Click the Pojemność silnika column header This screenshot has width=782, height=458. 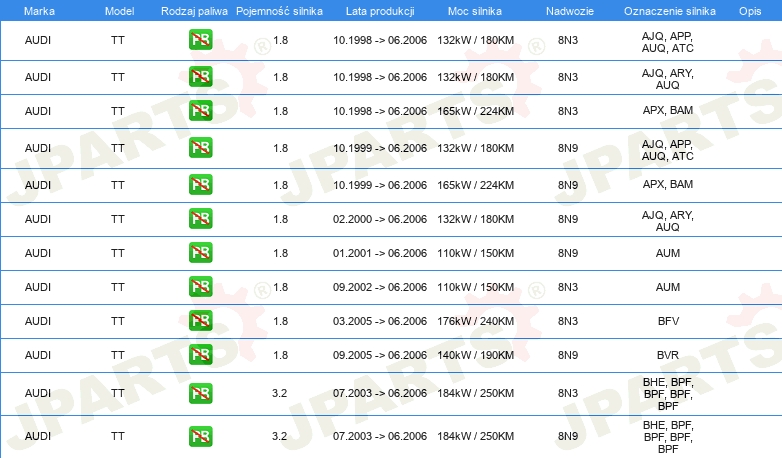pos(279,11)
